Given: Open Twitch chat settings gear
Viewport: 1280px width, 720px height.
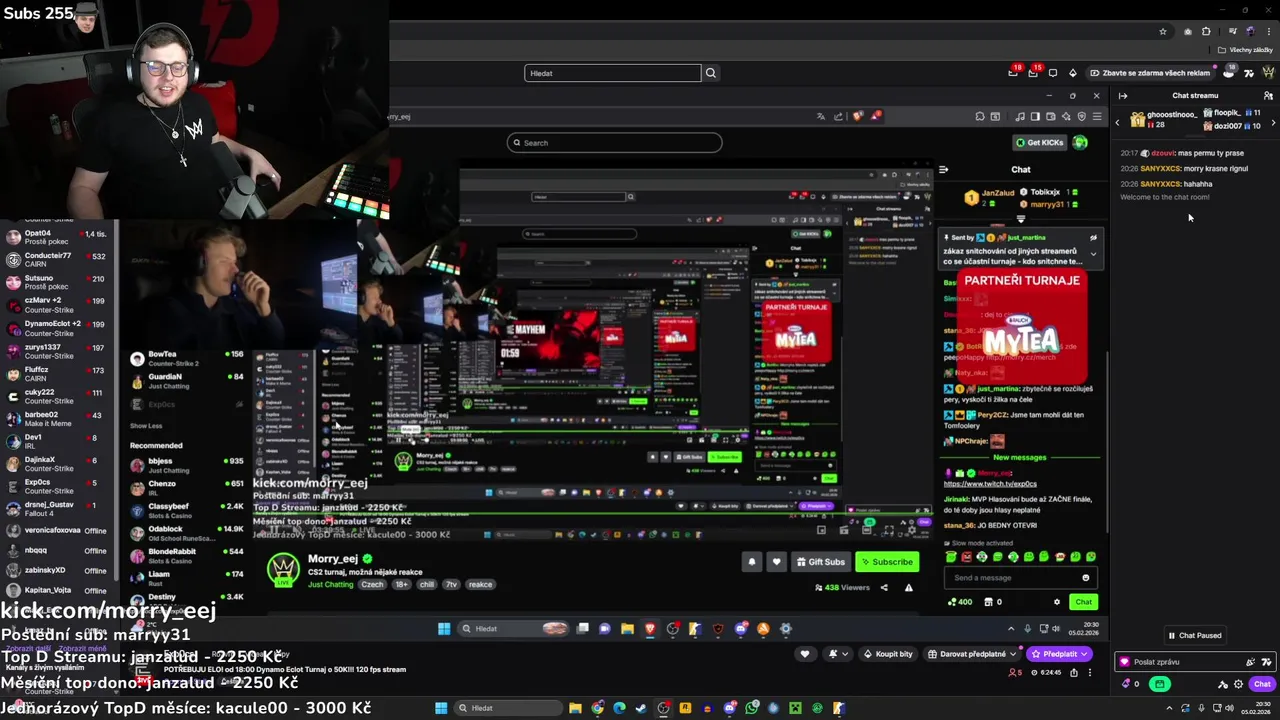Looking at the screenshot, I should click(x=1238, y=684).
